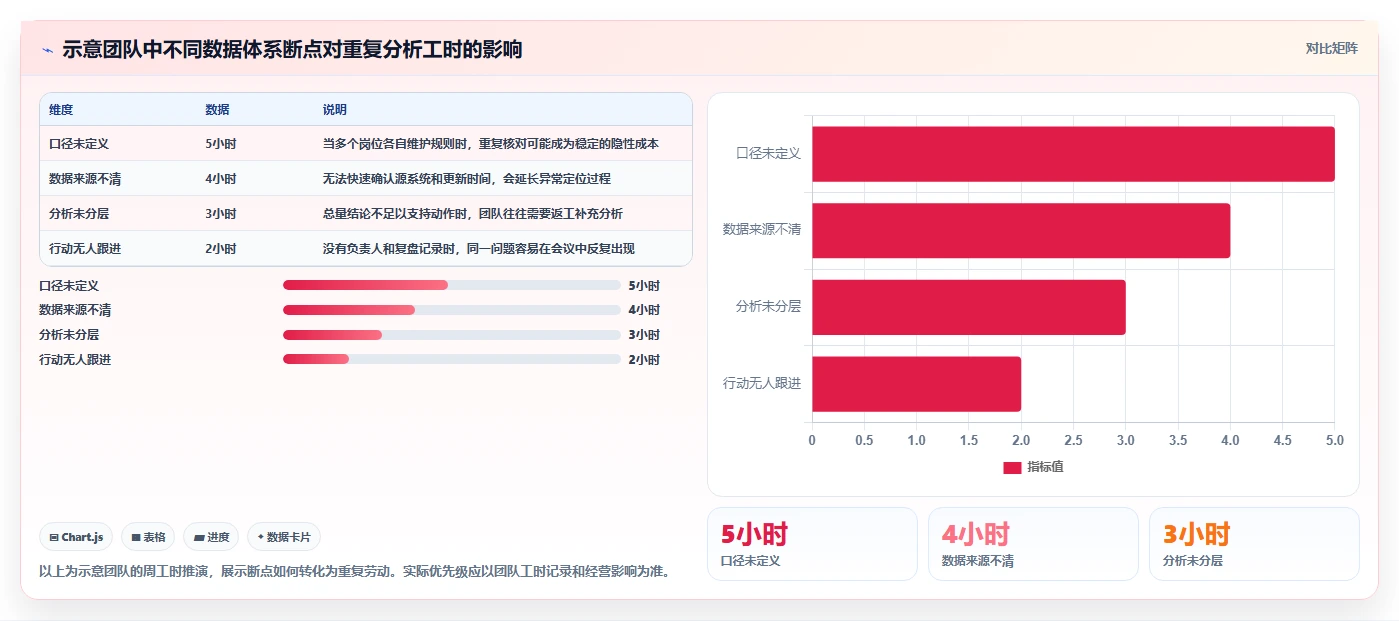The image size is (1399, 621).
Task: Click the 口径未定义 chart bar
Action: 1073,154
